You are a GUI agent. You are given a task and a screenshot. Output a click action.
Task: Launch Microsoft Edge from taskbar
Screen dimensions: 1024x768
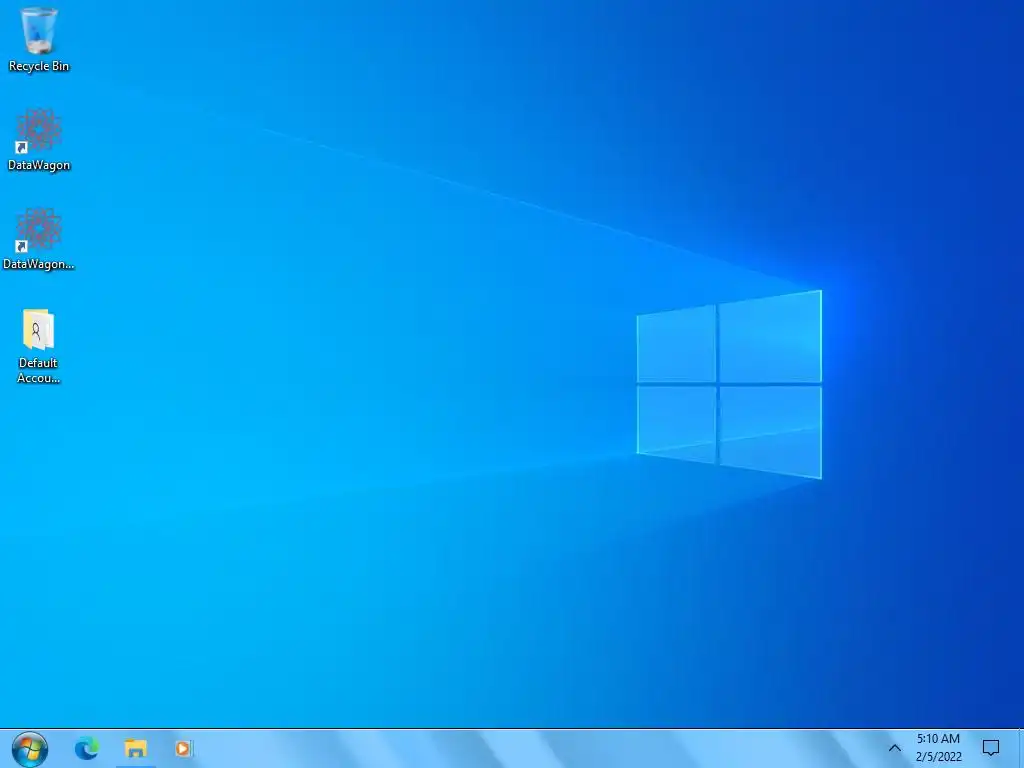tap(86, 748)
